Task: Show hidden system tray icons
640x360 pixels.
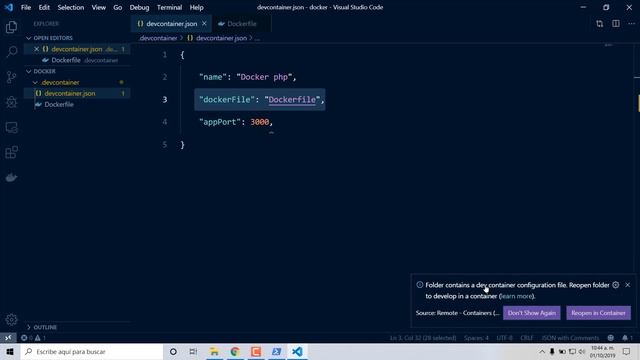Action: [542, 351]
